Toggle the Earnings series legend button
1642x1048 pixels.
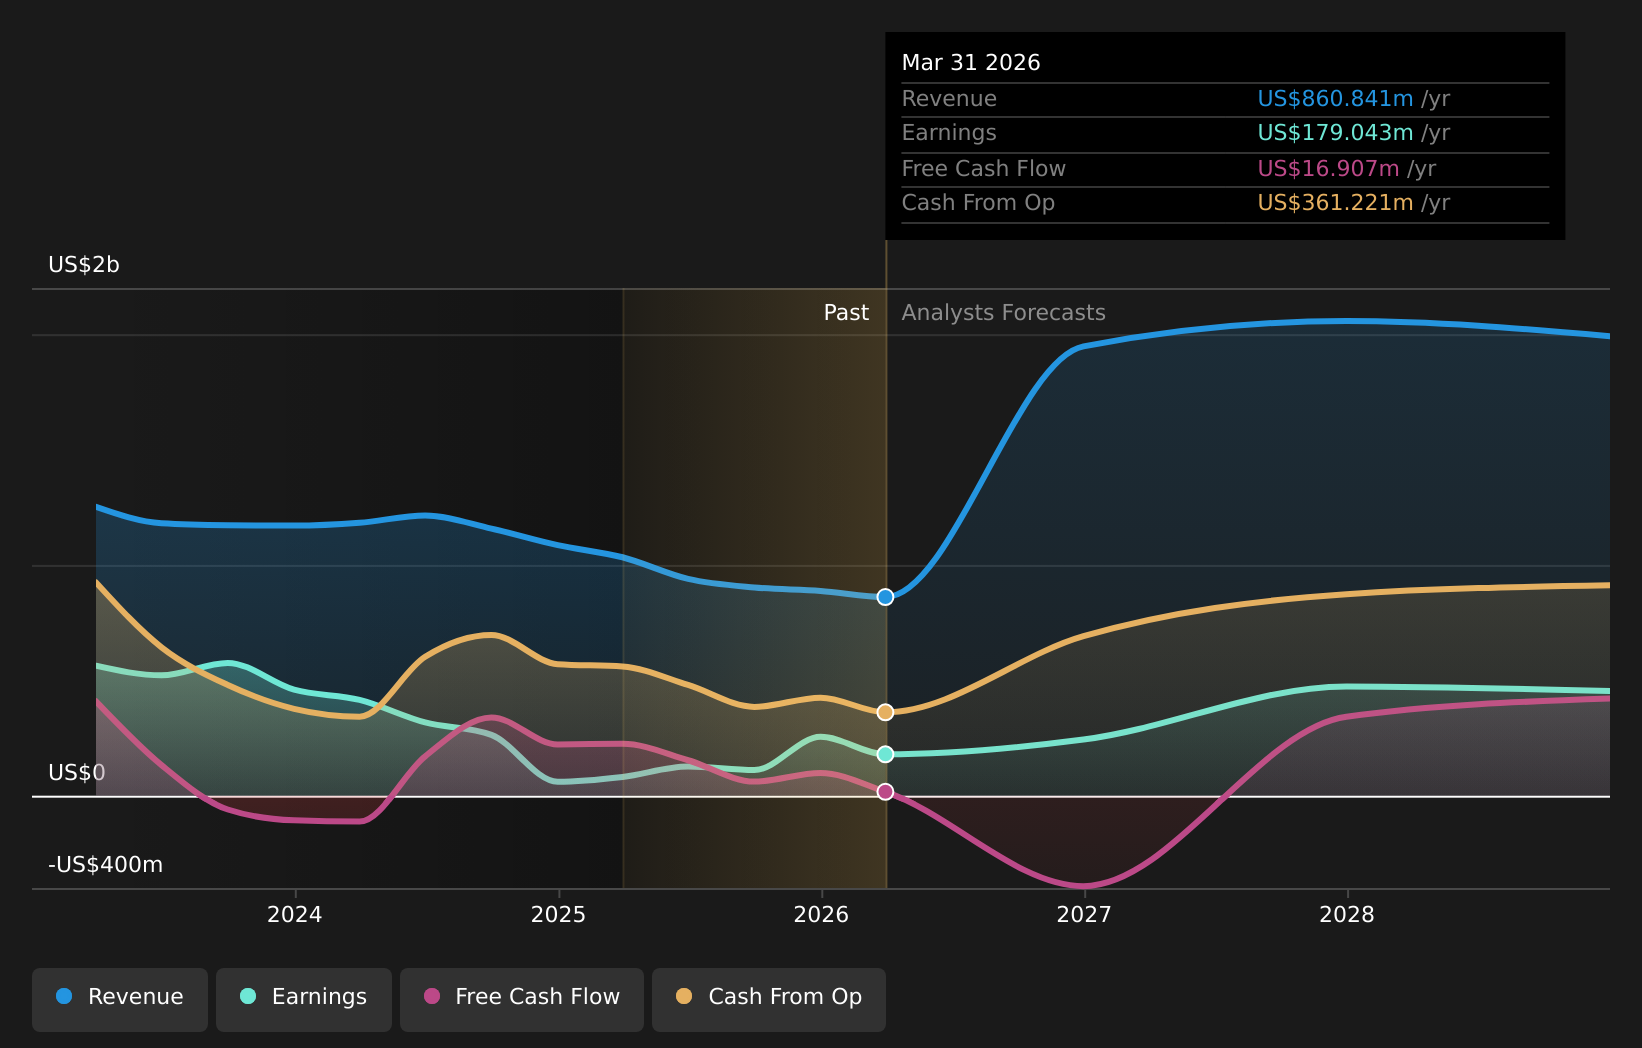point(304,999)
